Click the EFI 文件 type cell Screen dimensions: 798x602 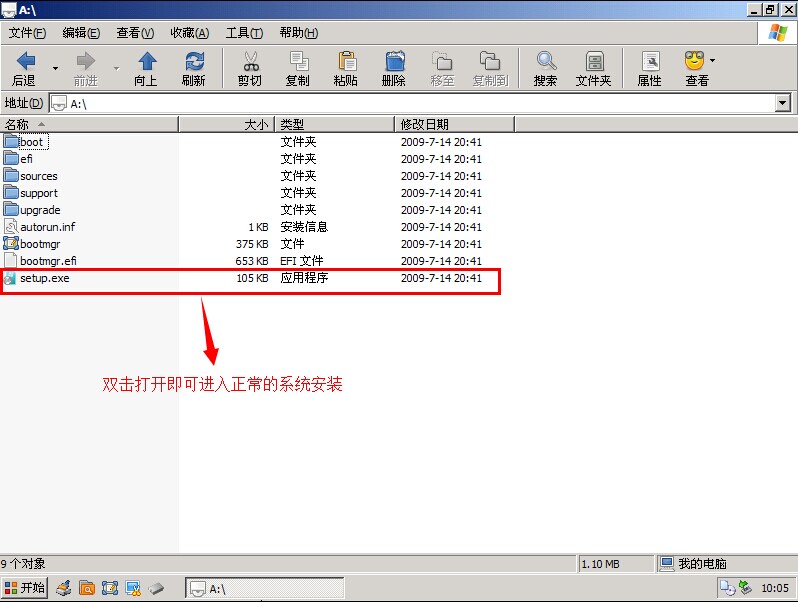tap(301, 261)
